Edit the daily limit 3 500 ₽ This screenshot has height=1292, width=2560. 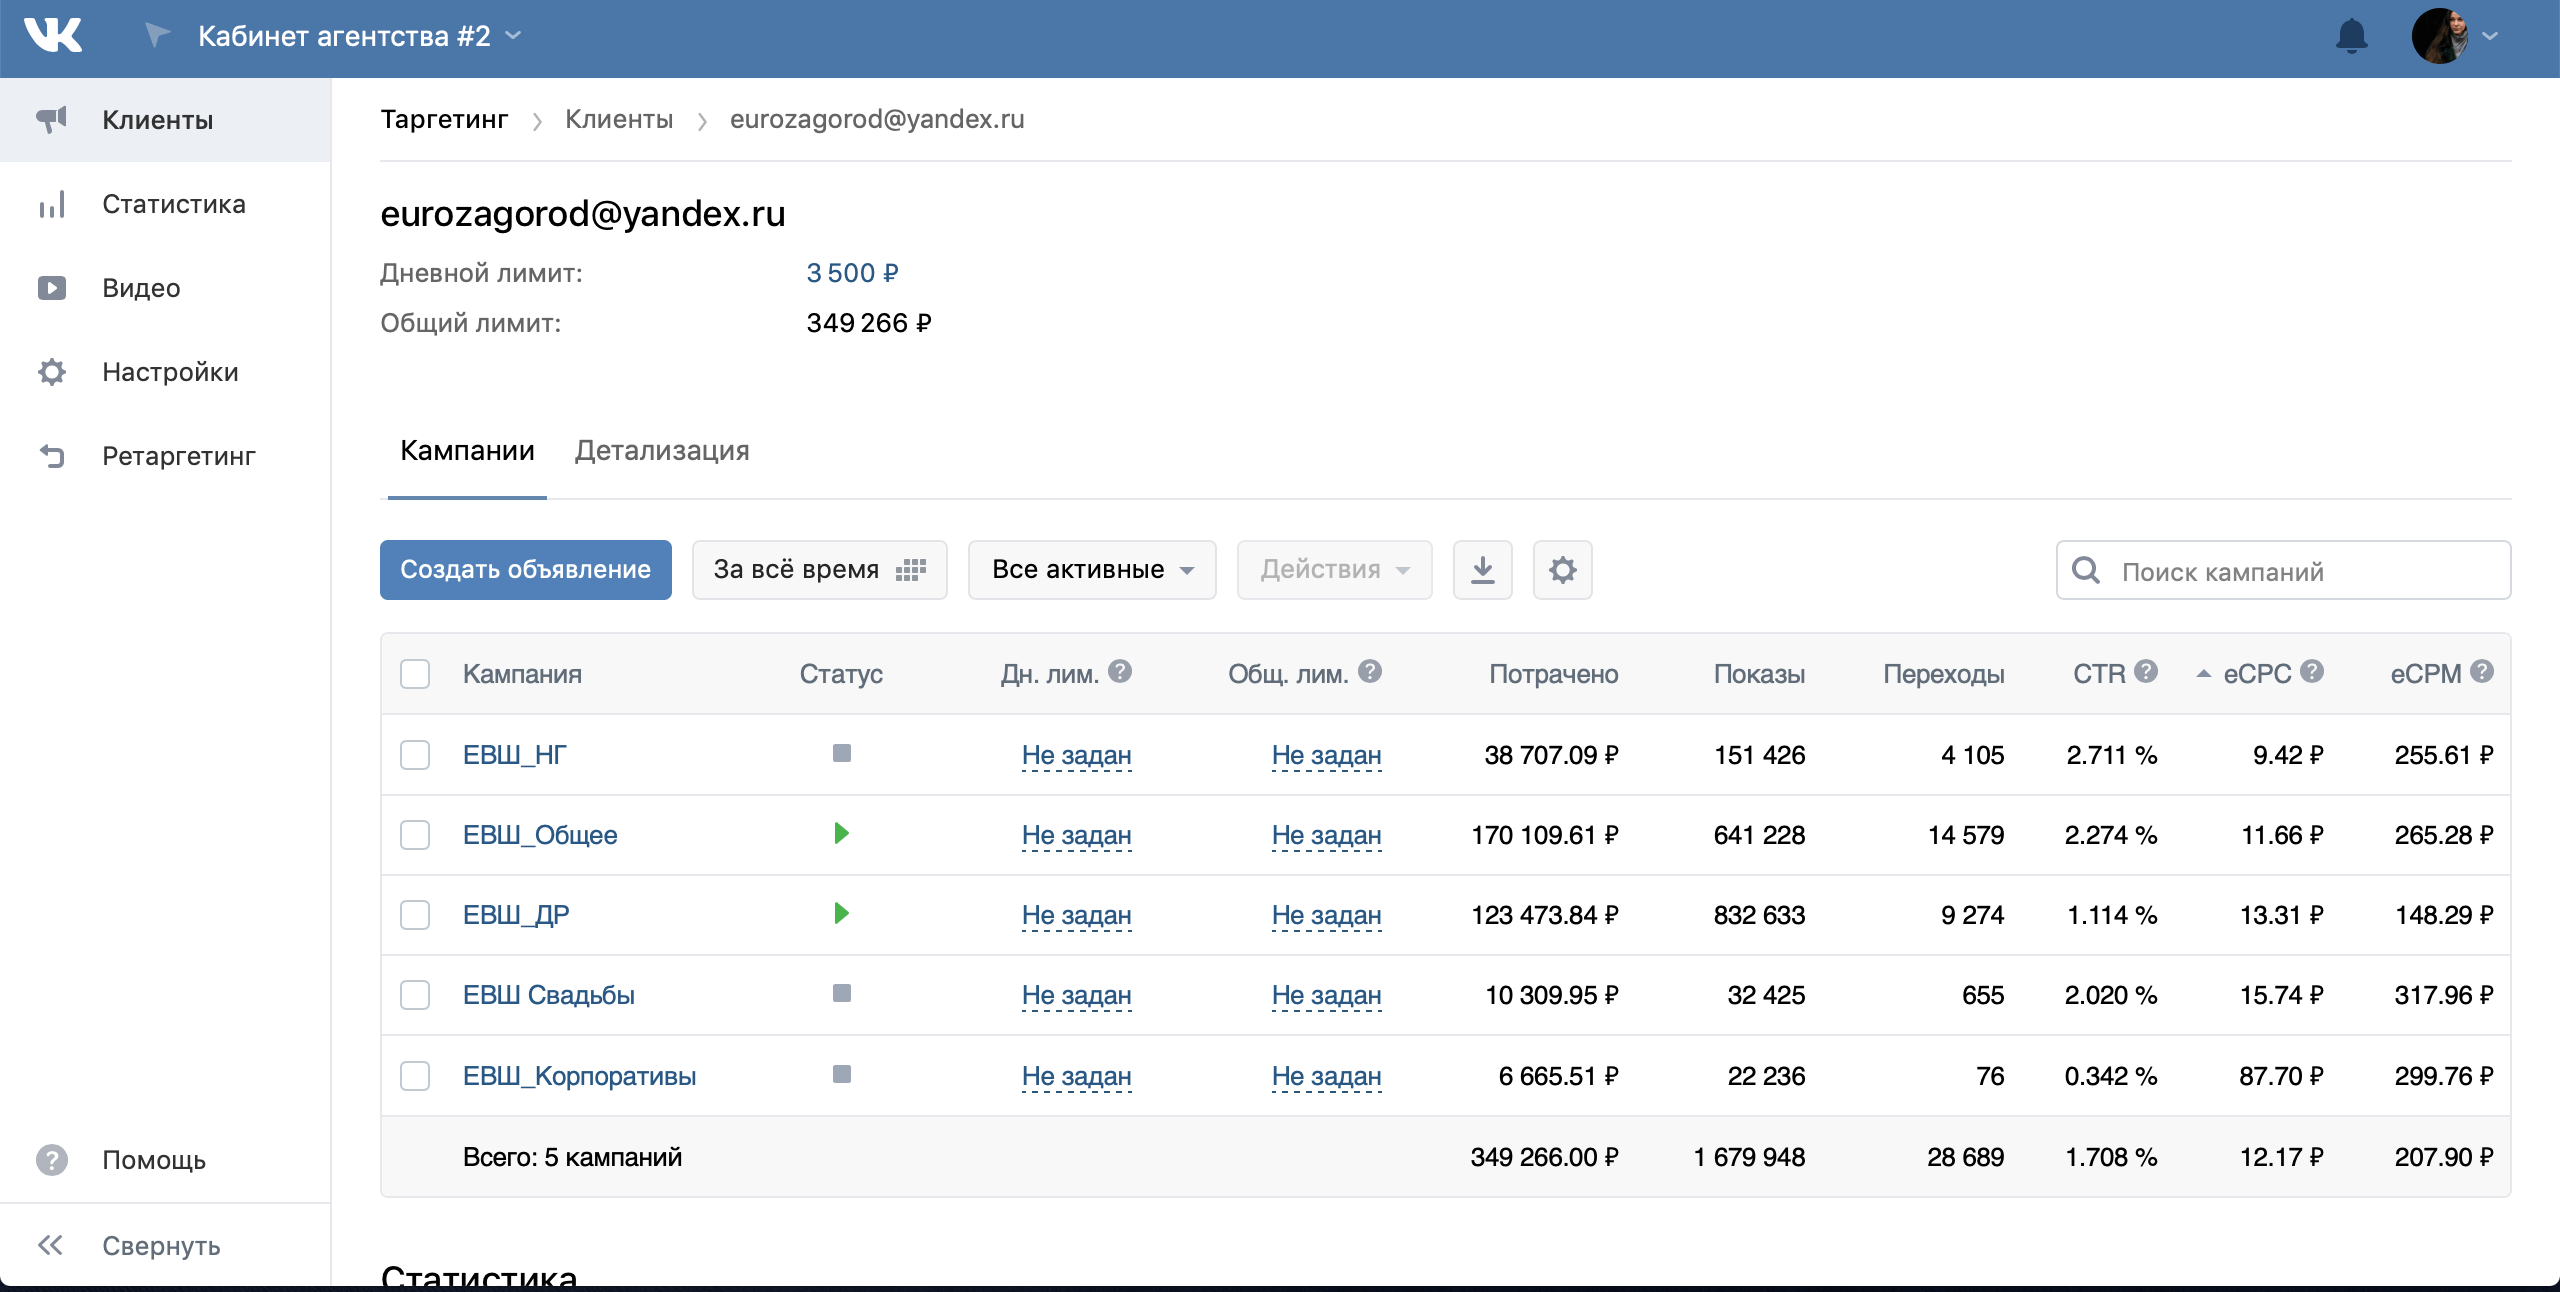tap(852, 273)
